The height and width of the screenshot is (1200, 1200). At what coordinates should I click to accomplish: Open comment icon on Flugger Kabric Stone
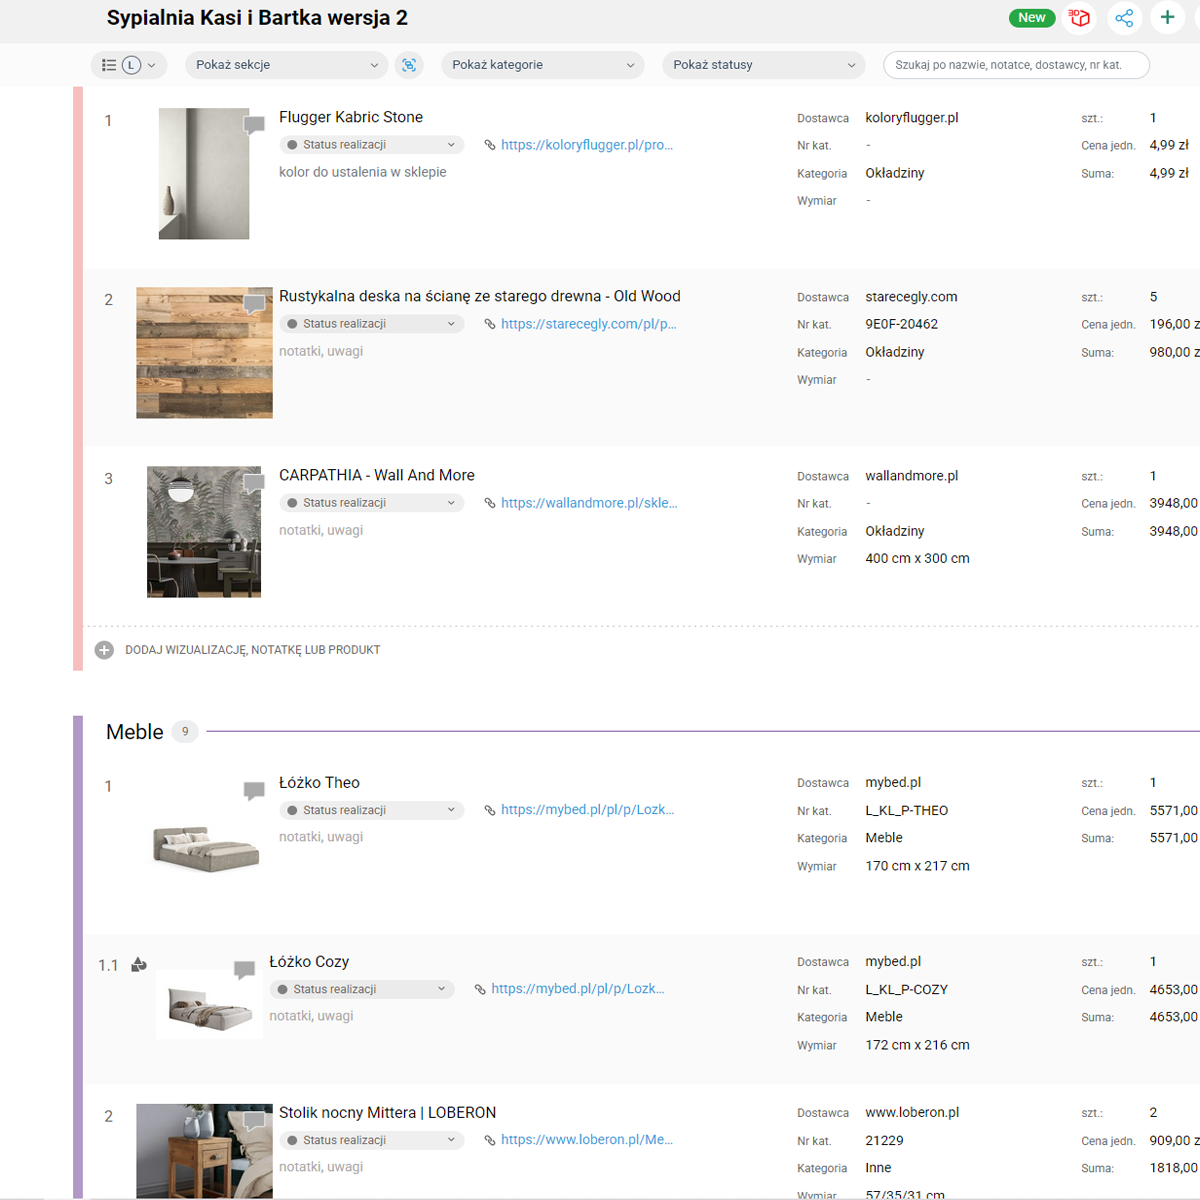pyautogui.click(x=254, y=125)
